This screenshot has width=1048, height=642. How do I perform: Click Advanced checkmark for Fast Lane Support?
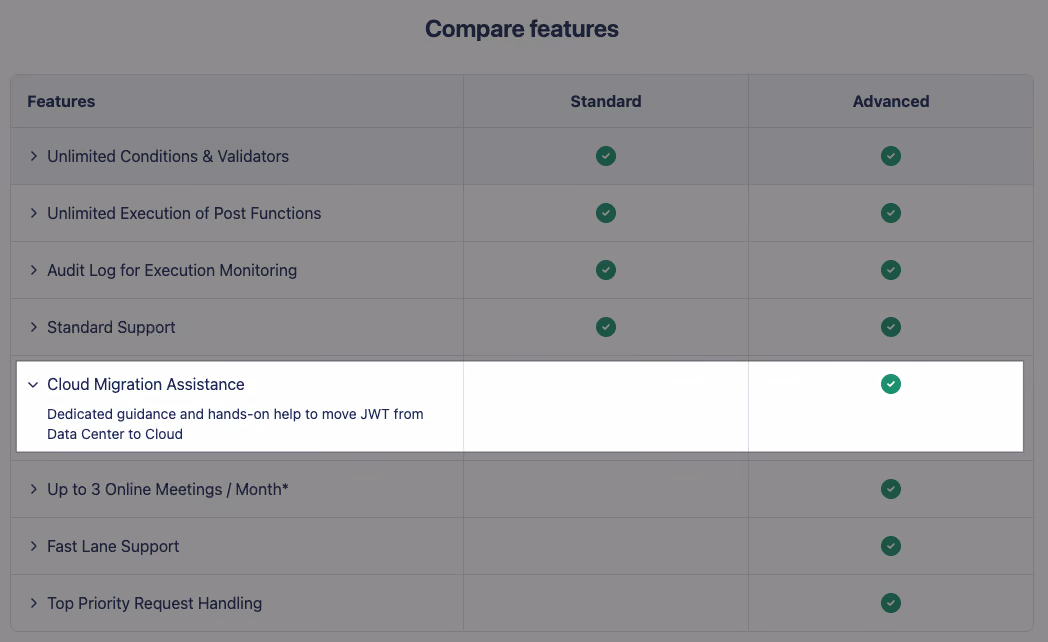point(890,546)
